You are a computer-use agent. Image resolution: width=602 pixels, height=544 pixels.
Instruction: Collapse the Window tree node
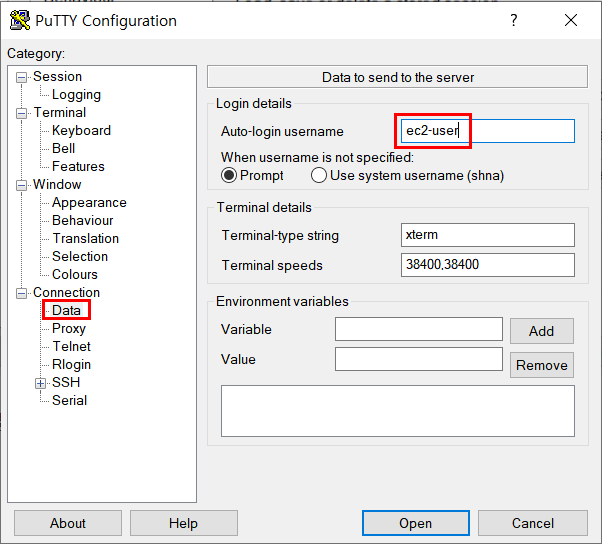(22, 185)
